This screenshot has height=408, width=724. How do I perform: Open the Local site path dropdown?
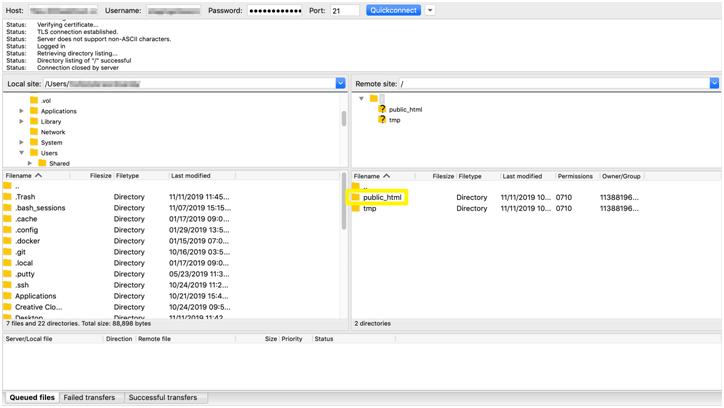pos(340,84)
